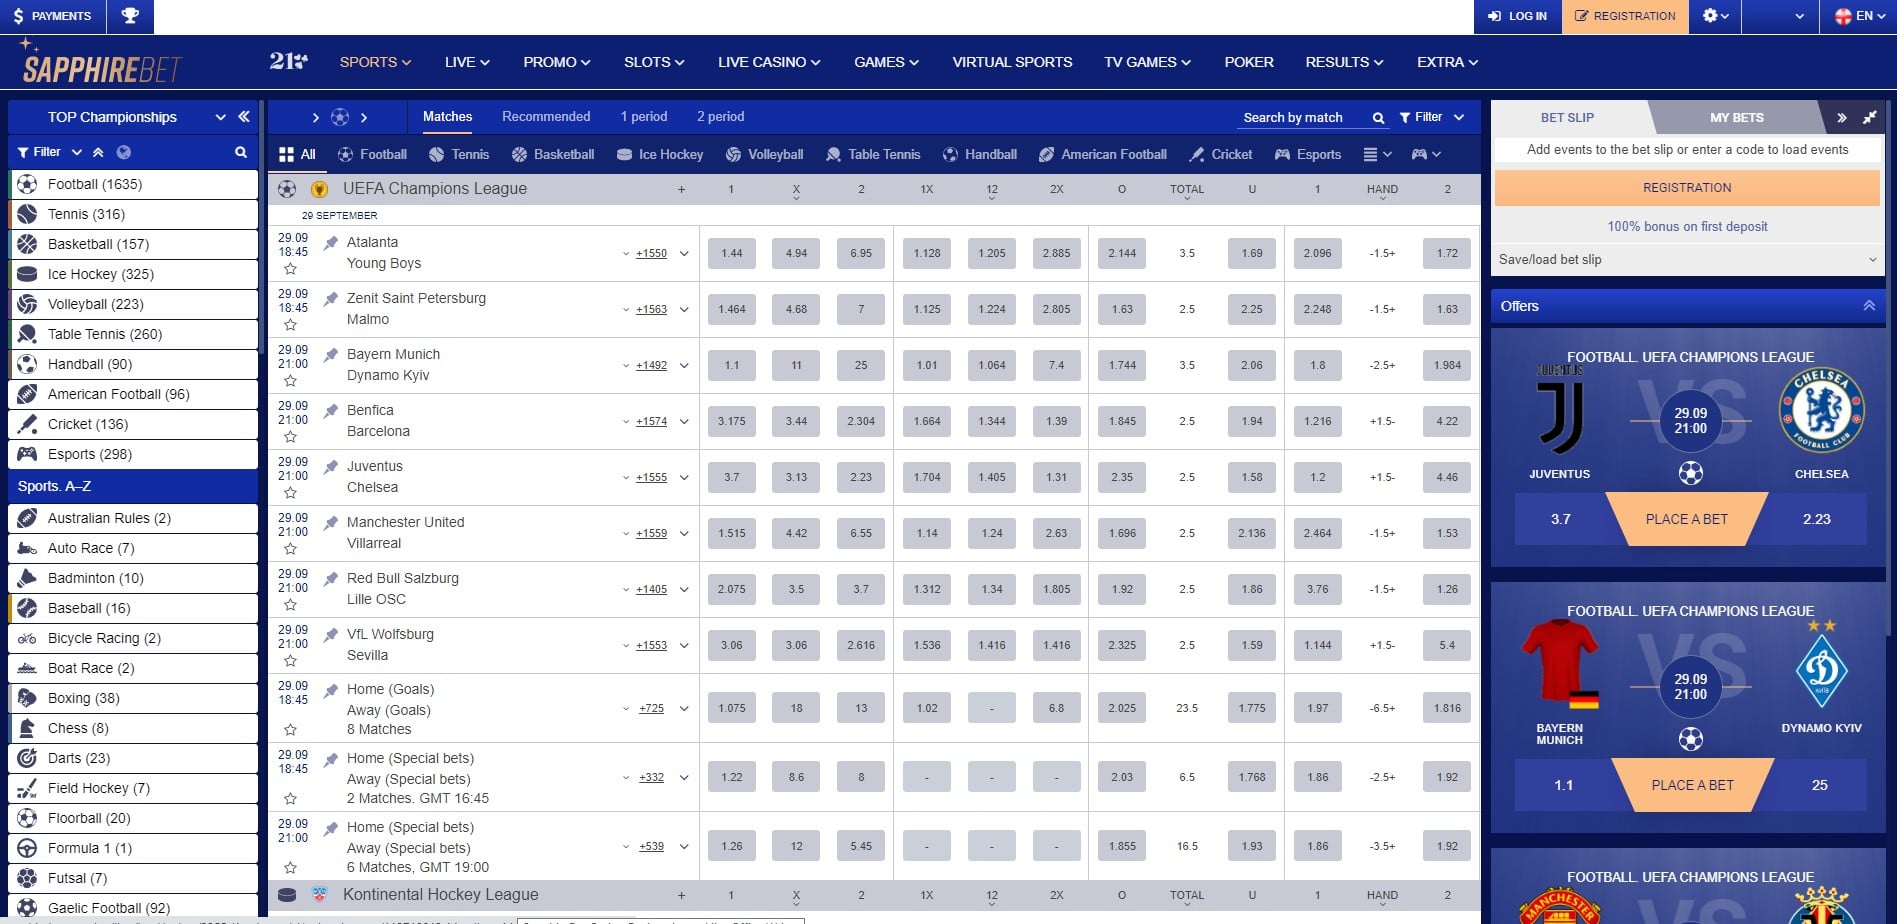Favorite the Zenit Saint Petersburg vs Malmo star
This screenshot has height=924, width=1897.
(290, 325)
